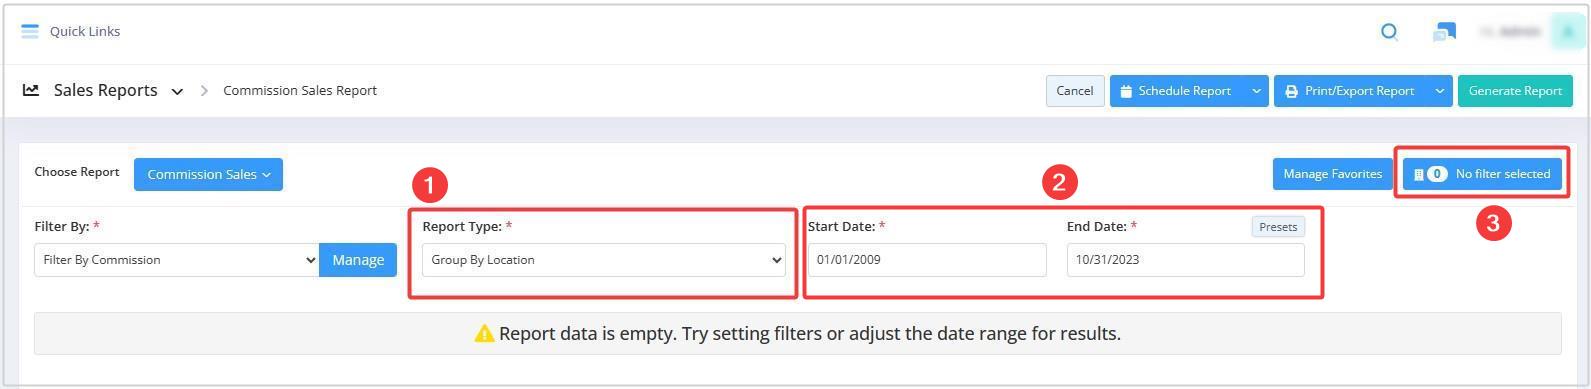This screenshot has width=1591, height=389.
Task: Click the calendar icon on Schedule Report
Action: click(x=1126, y=91)
